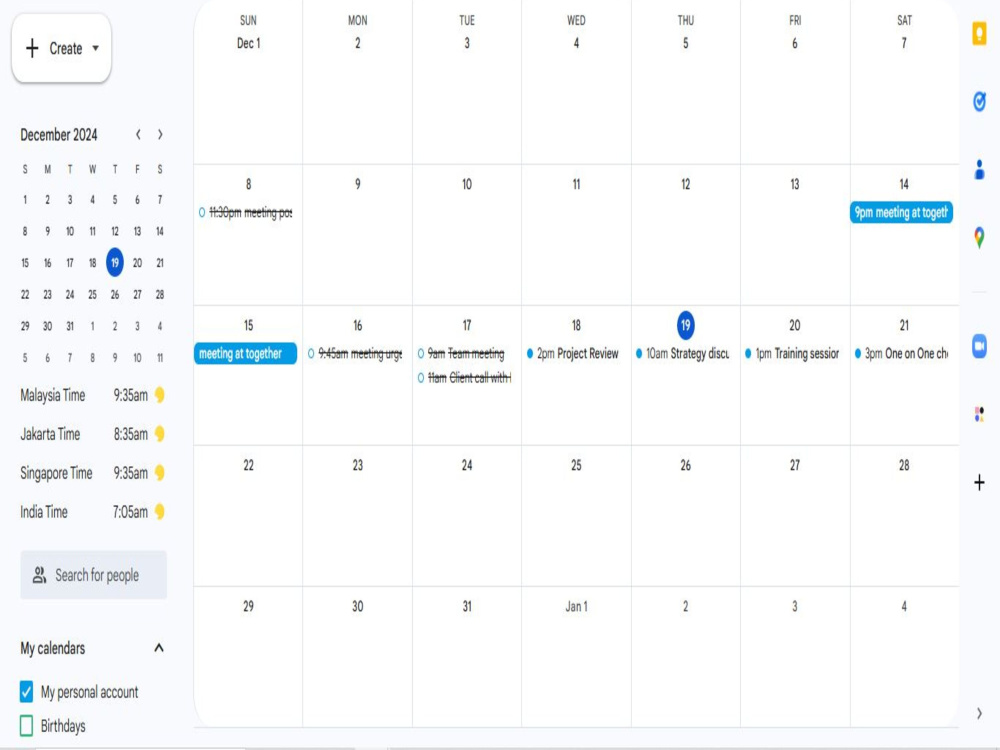
Task: Go to previous month in mini calendar
Action: 138,135
